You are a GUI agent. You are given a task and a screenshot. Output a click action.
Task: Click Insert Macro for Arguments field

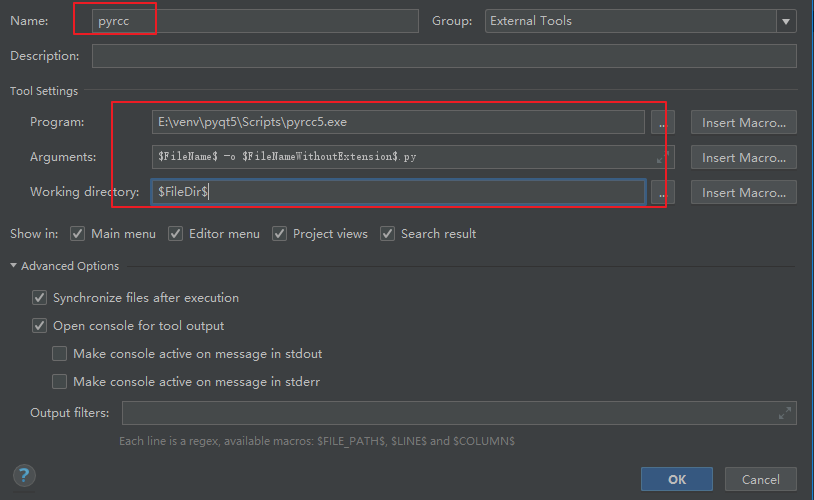point(743,157)
